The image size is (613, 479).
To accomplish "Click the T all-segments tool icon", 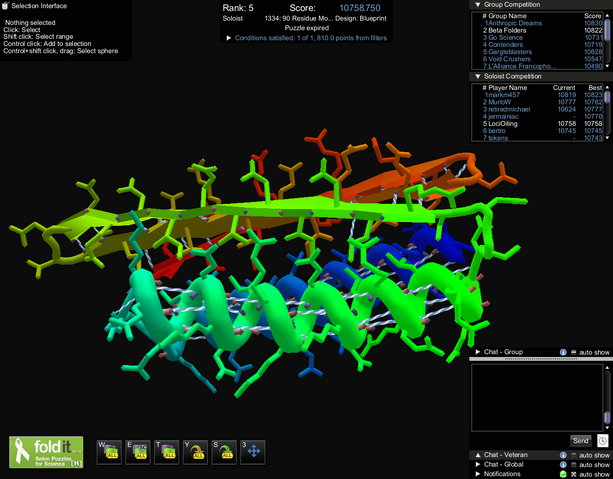I will pyautogui.click(x=167, y=452).
